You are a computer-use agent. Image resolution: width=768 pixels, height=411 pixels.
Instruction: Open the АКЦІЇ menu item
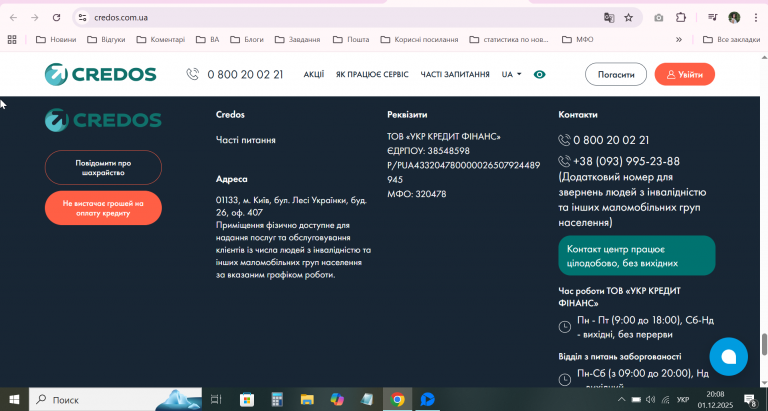313,74
